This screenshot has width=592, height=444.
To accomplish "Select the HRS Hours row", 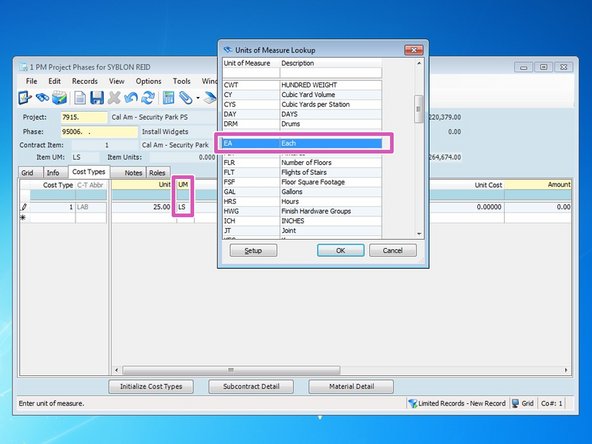I will point(302,202).
